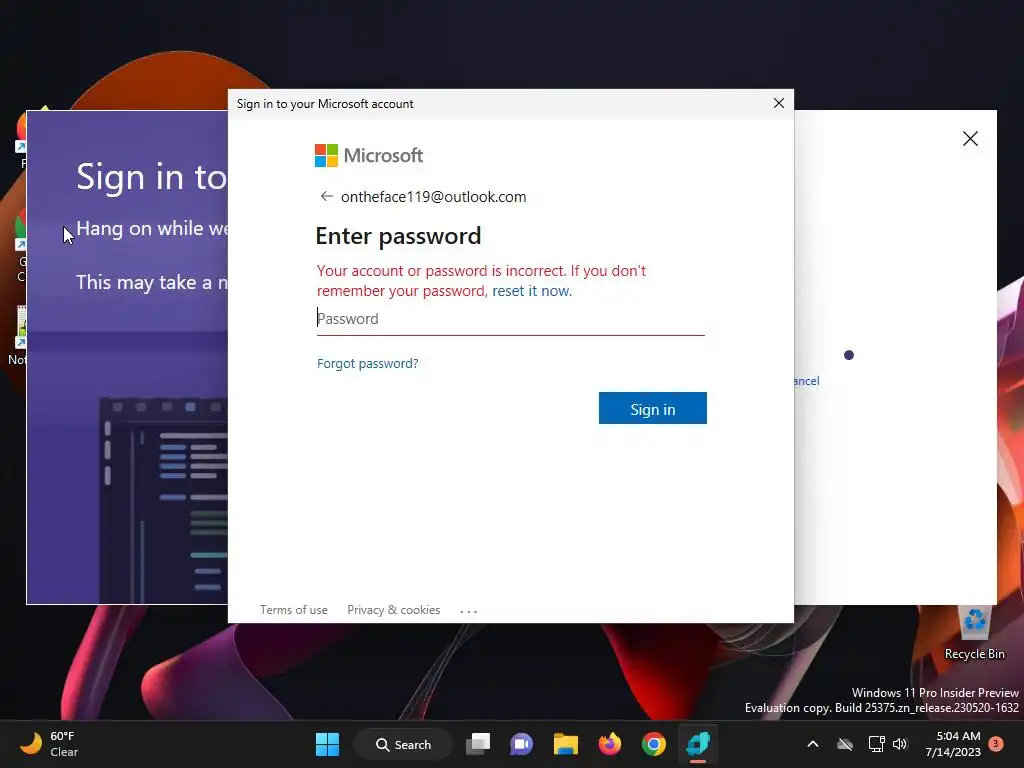Launch Teams Chat from the taskbar
This screenshot has width=1024, height=768.
pyautogui.click(x=521, y=744)
